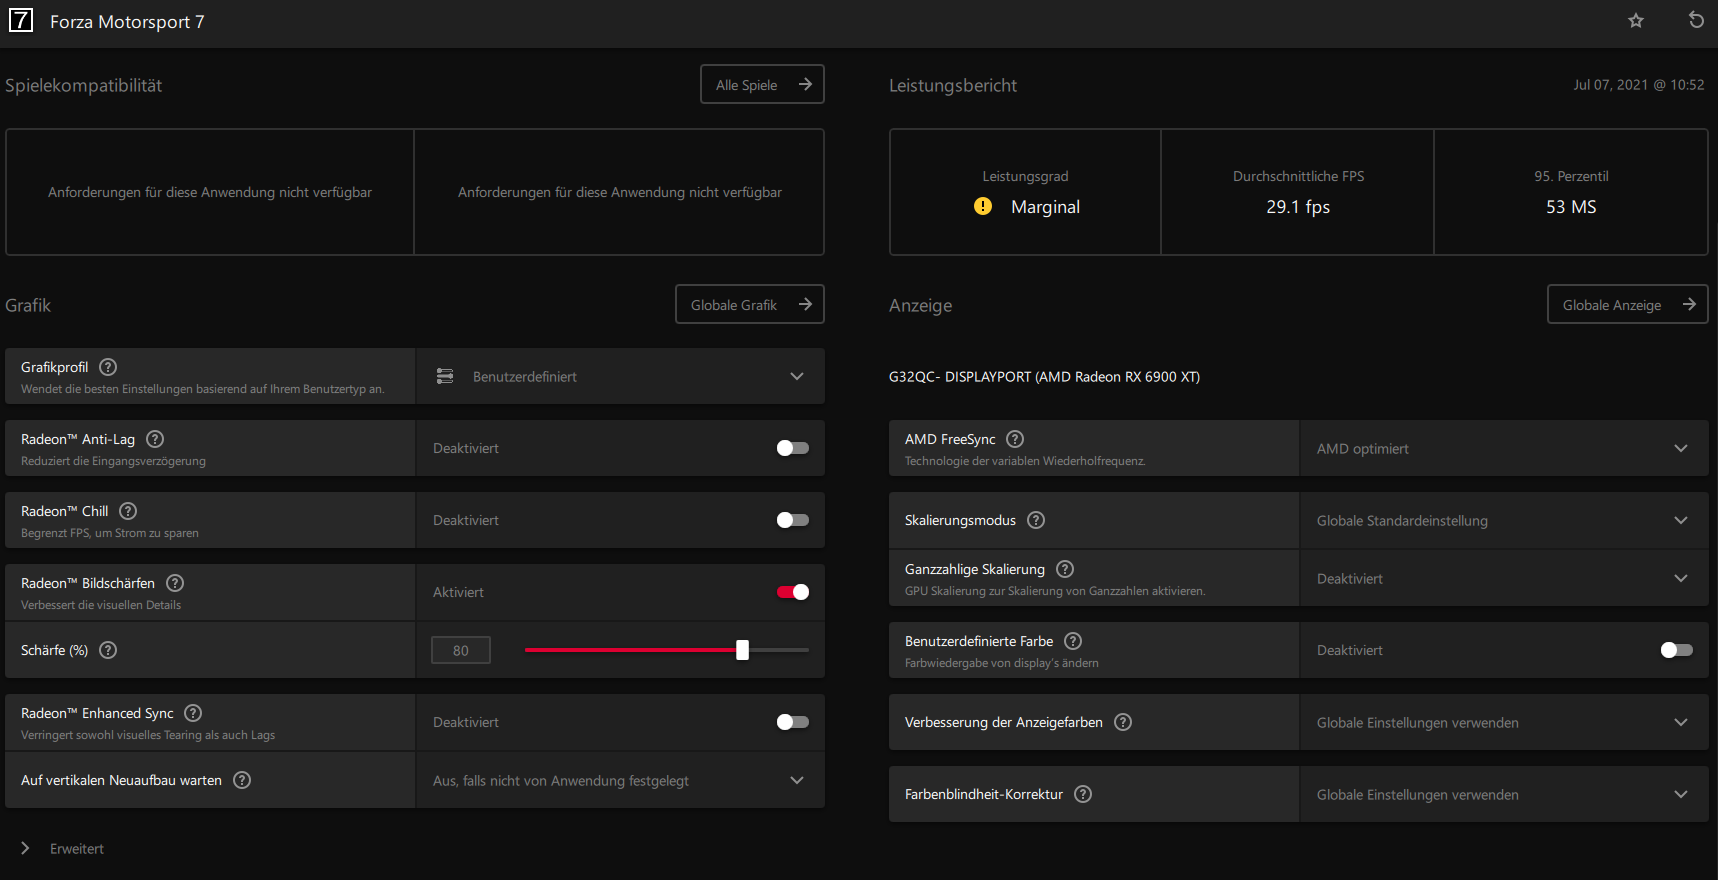The width and height of the screenshot is (1718, 880).
Task: Enable Radeon Anti-Lag toggle
Action: click(x=792, y=448)
